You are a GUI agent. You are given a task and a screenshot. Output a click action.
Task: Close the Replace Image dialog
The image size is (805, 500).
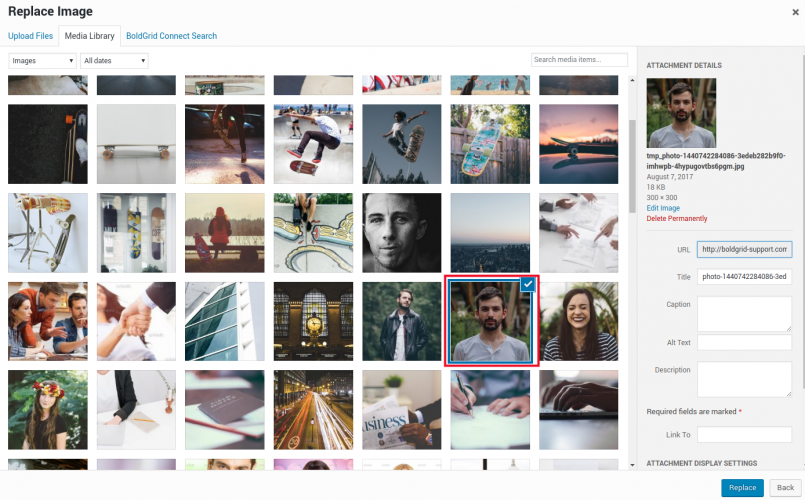[794, 11]
